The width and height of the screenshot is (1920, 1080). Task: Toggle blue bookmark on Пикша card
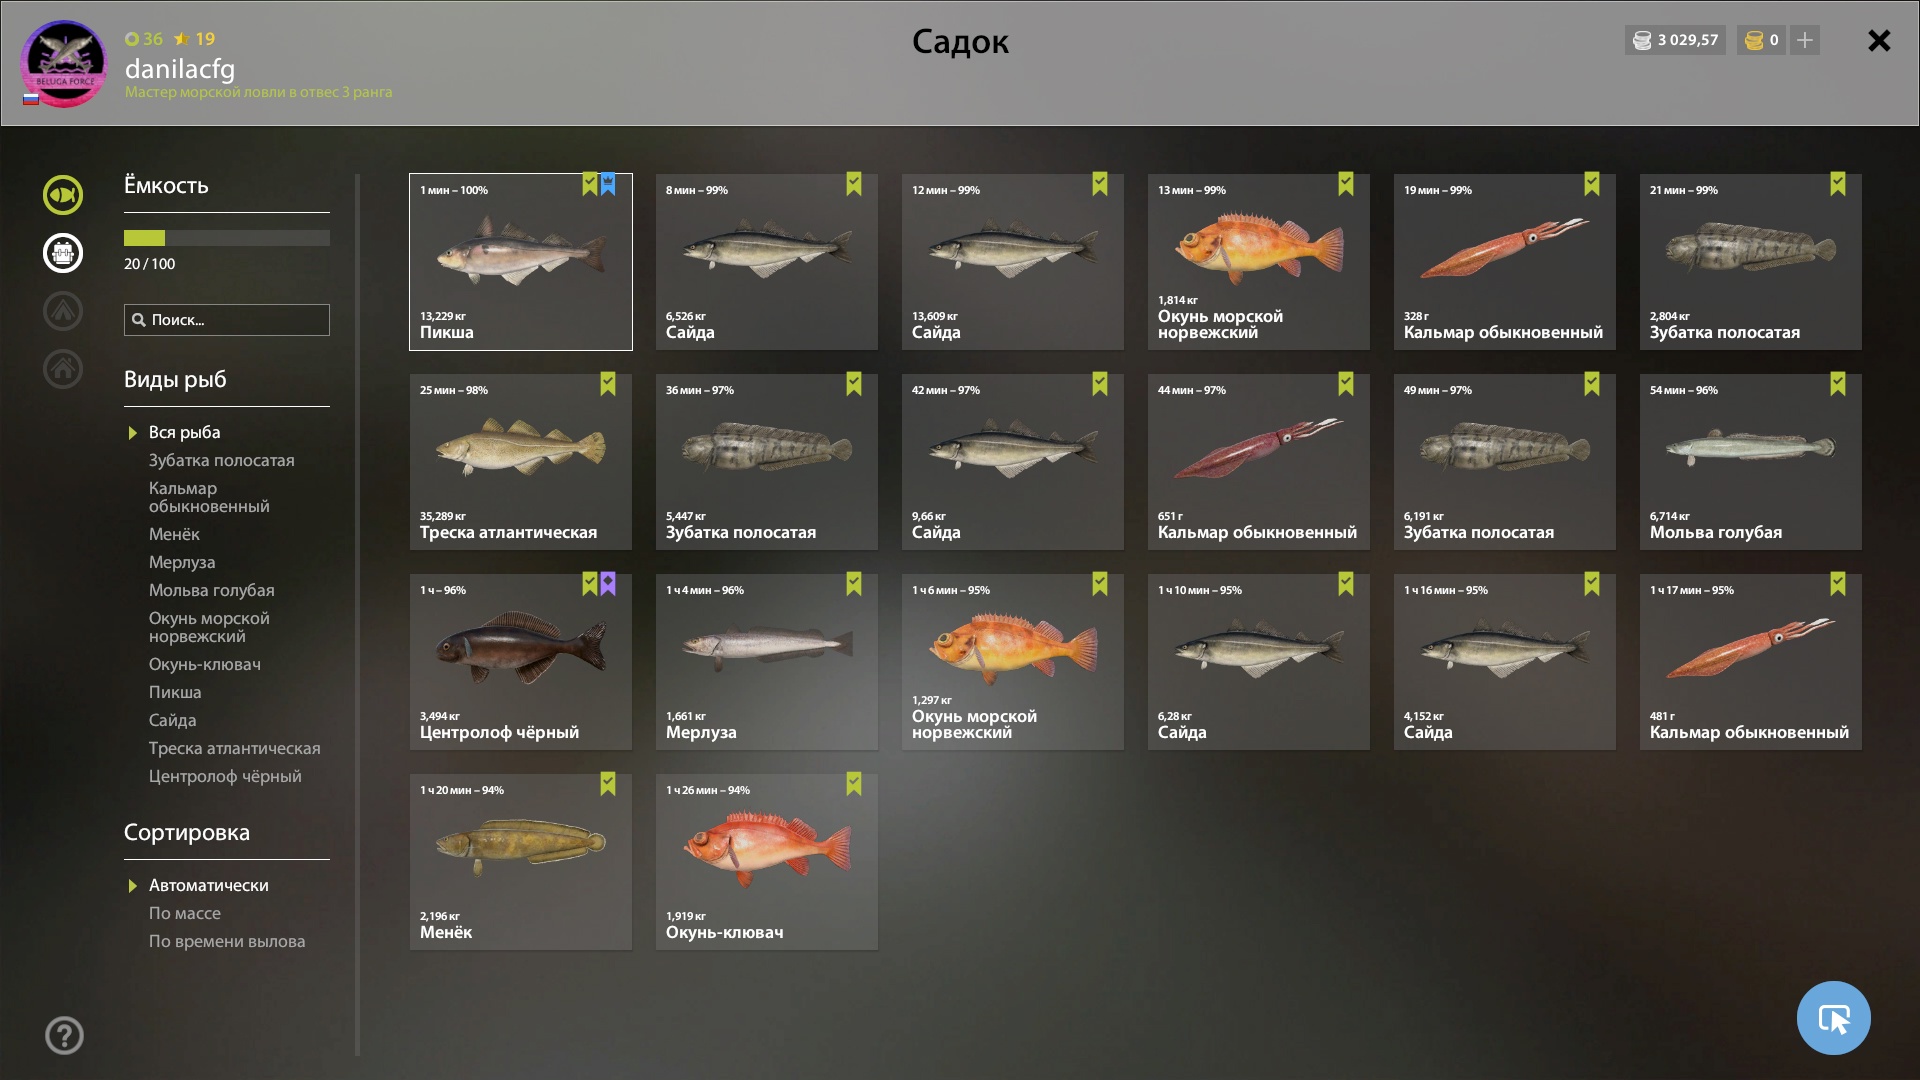click(608, 184)
